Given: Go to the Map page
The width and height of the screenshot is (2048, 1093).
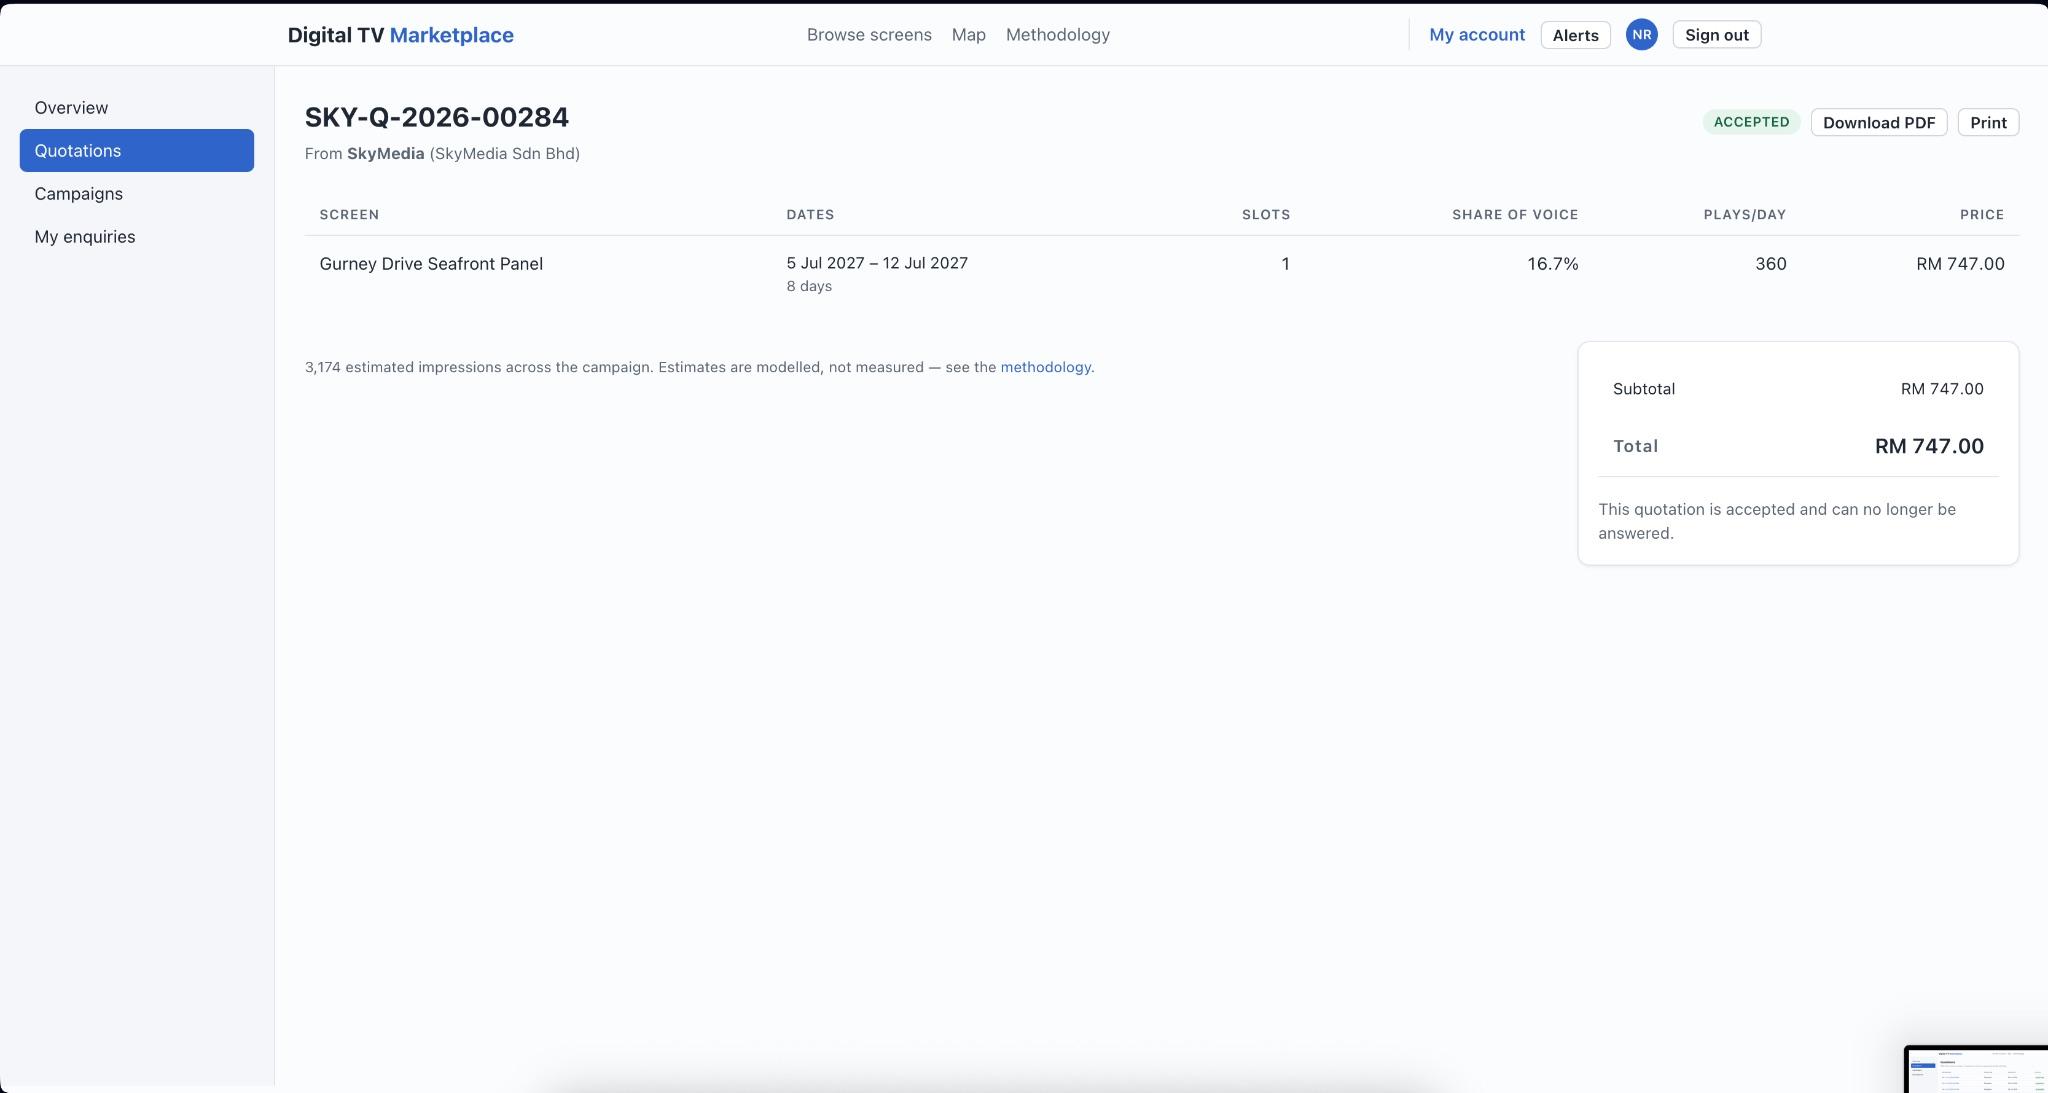Looking at the screenshot, I should click(968, 35).
